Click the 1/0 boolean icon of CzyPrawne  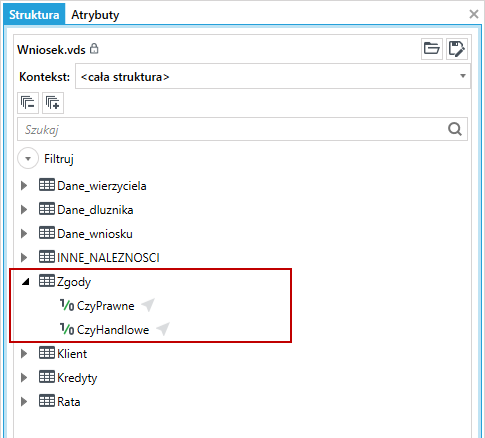(x=67, y=305)
